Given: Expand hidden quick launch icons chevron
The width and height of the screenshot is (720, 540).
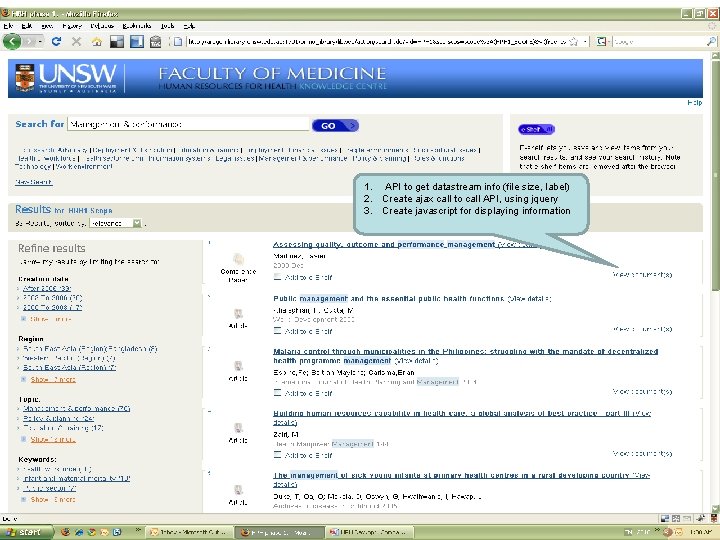Looking at the screenshot, I should [x=138, y=531].
